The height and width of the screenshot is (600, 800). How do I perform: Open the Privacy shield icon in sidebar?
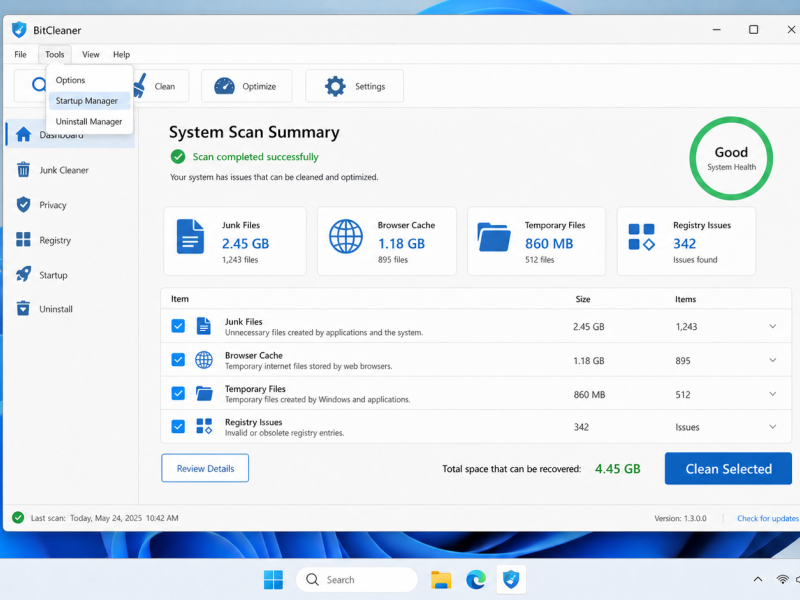[x=23, y=205]
